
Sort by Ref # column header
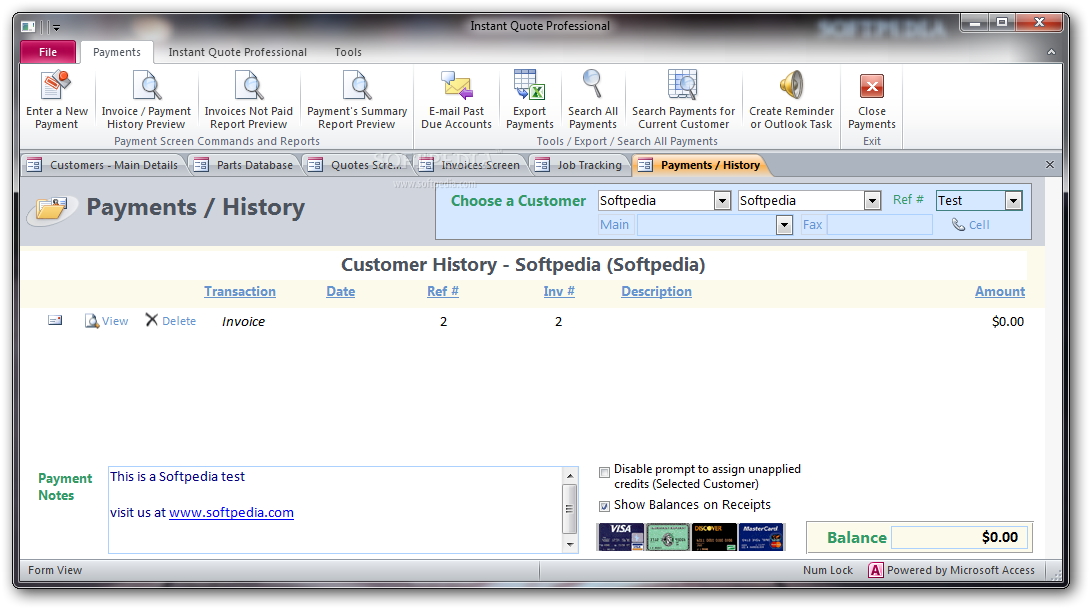[443, 291]
